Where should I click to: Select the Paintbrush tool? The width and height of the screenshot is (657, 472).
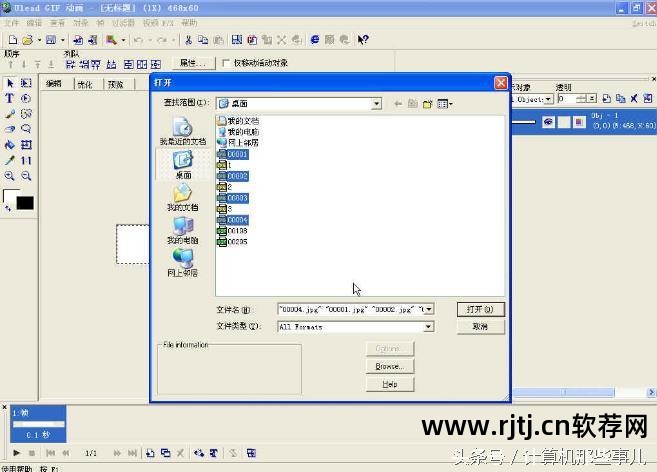[x=10, y=114]
